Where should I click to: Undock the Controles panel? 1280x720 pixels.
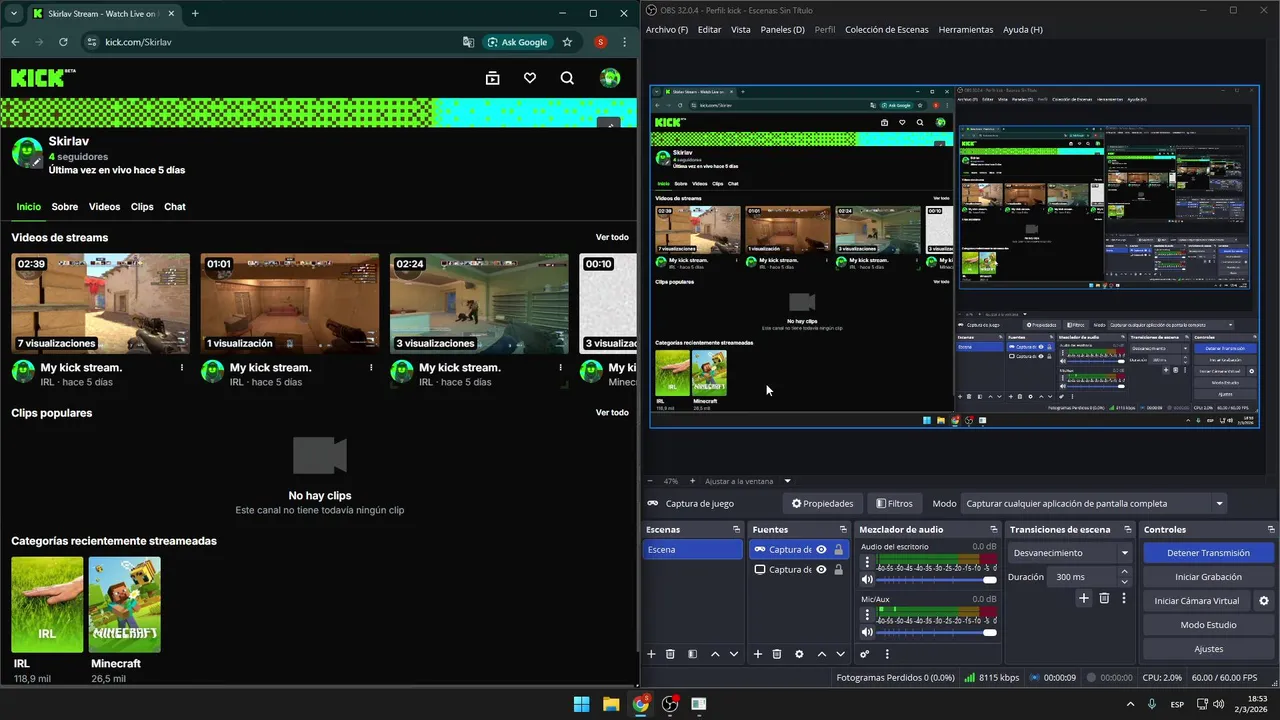point(1270,529)
